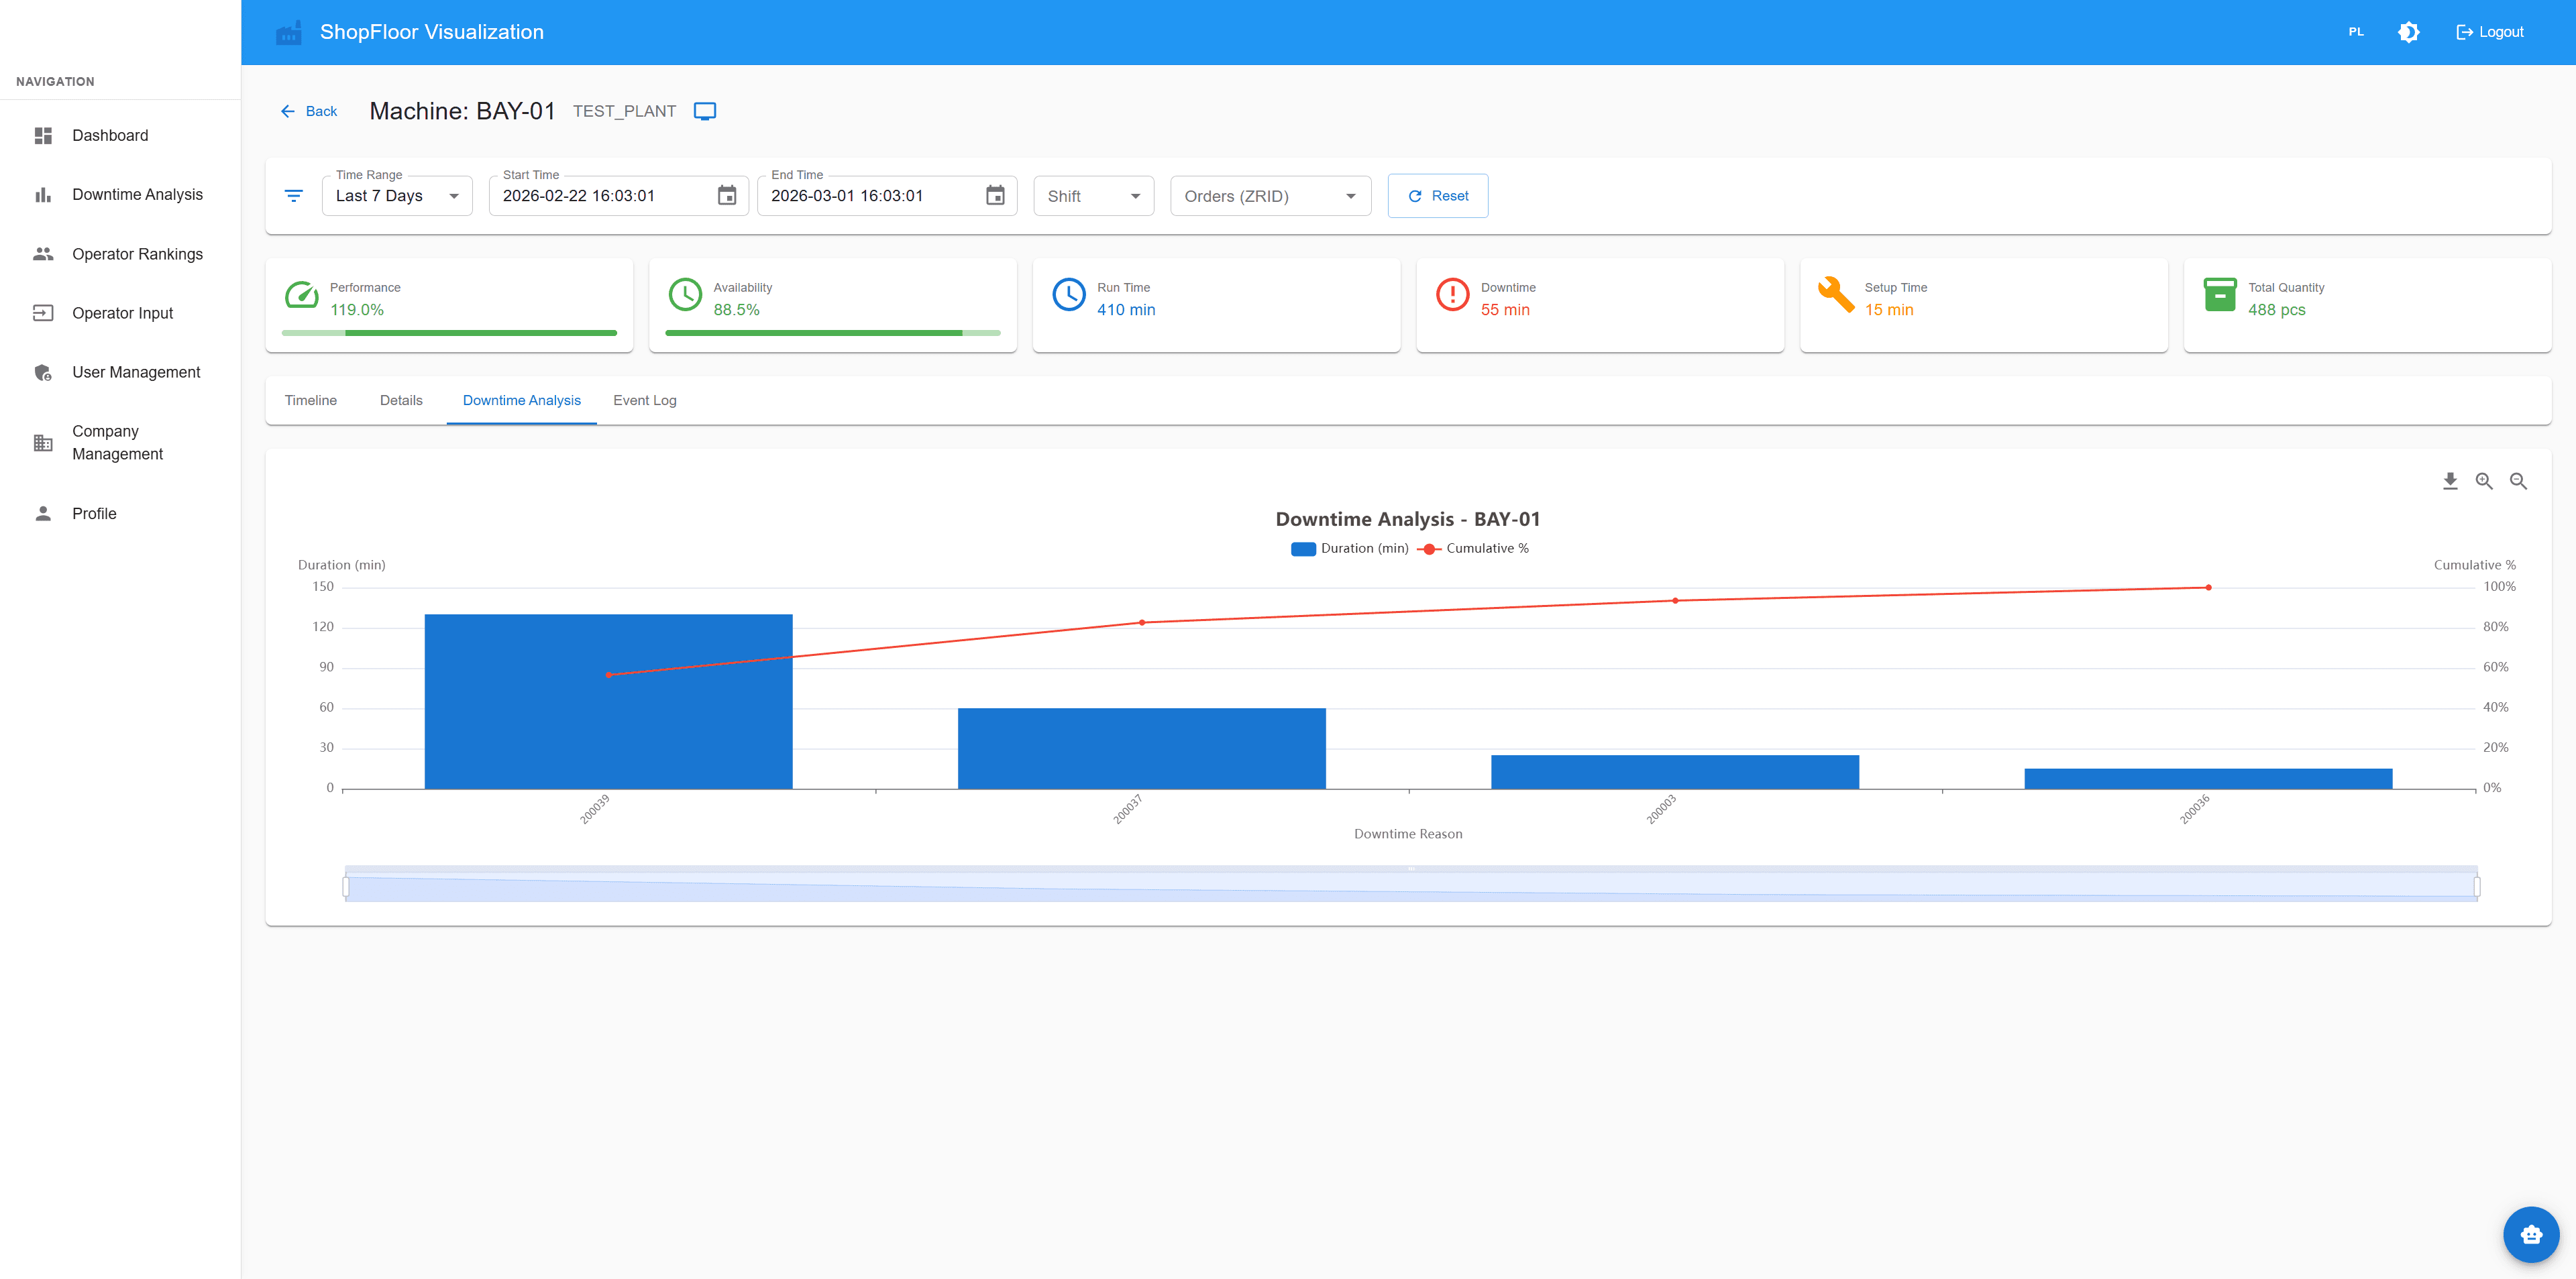Click the right handle of chart range slider
Screen dimensions: 2576x1279
2477,886
